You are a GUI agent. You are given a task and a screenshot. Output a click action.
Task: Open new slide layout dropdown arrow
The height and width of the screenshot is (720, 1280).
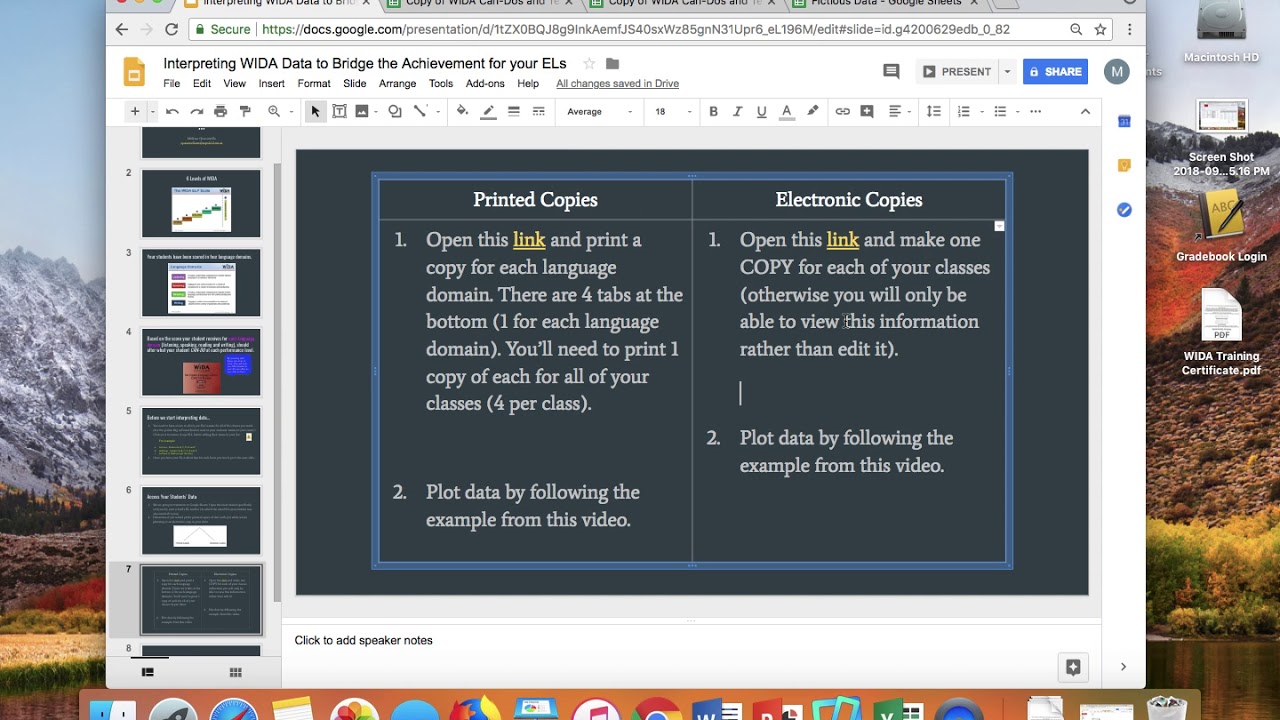click(152, 111)
